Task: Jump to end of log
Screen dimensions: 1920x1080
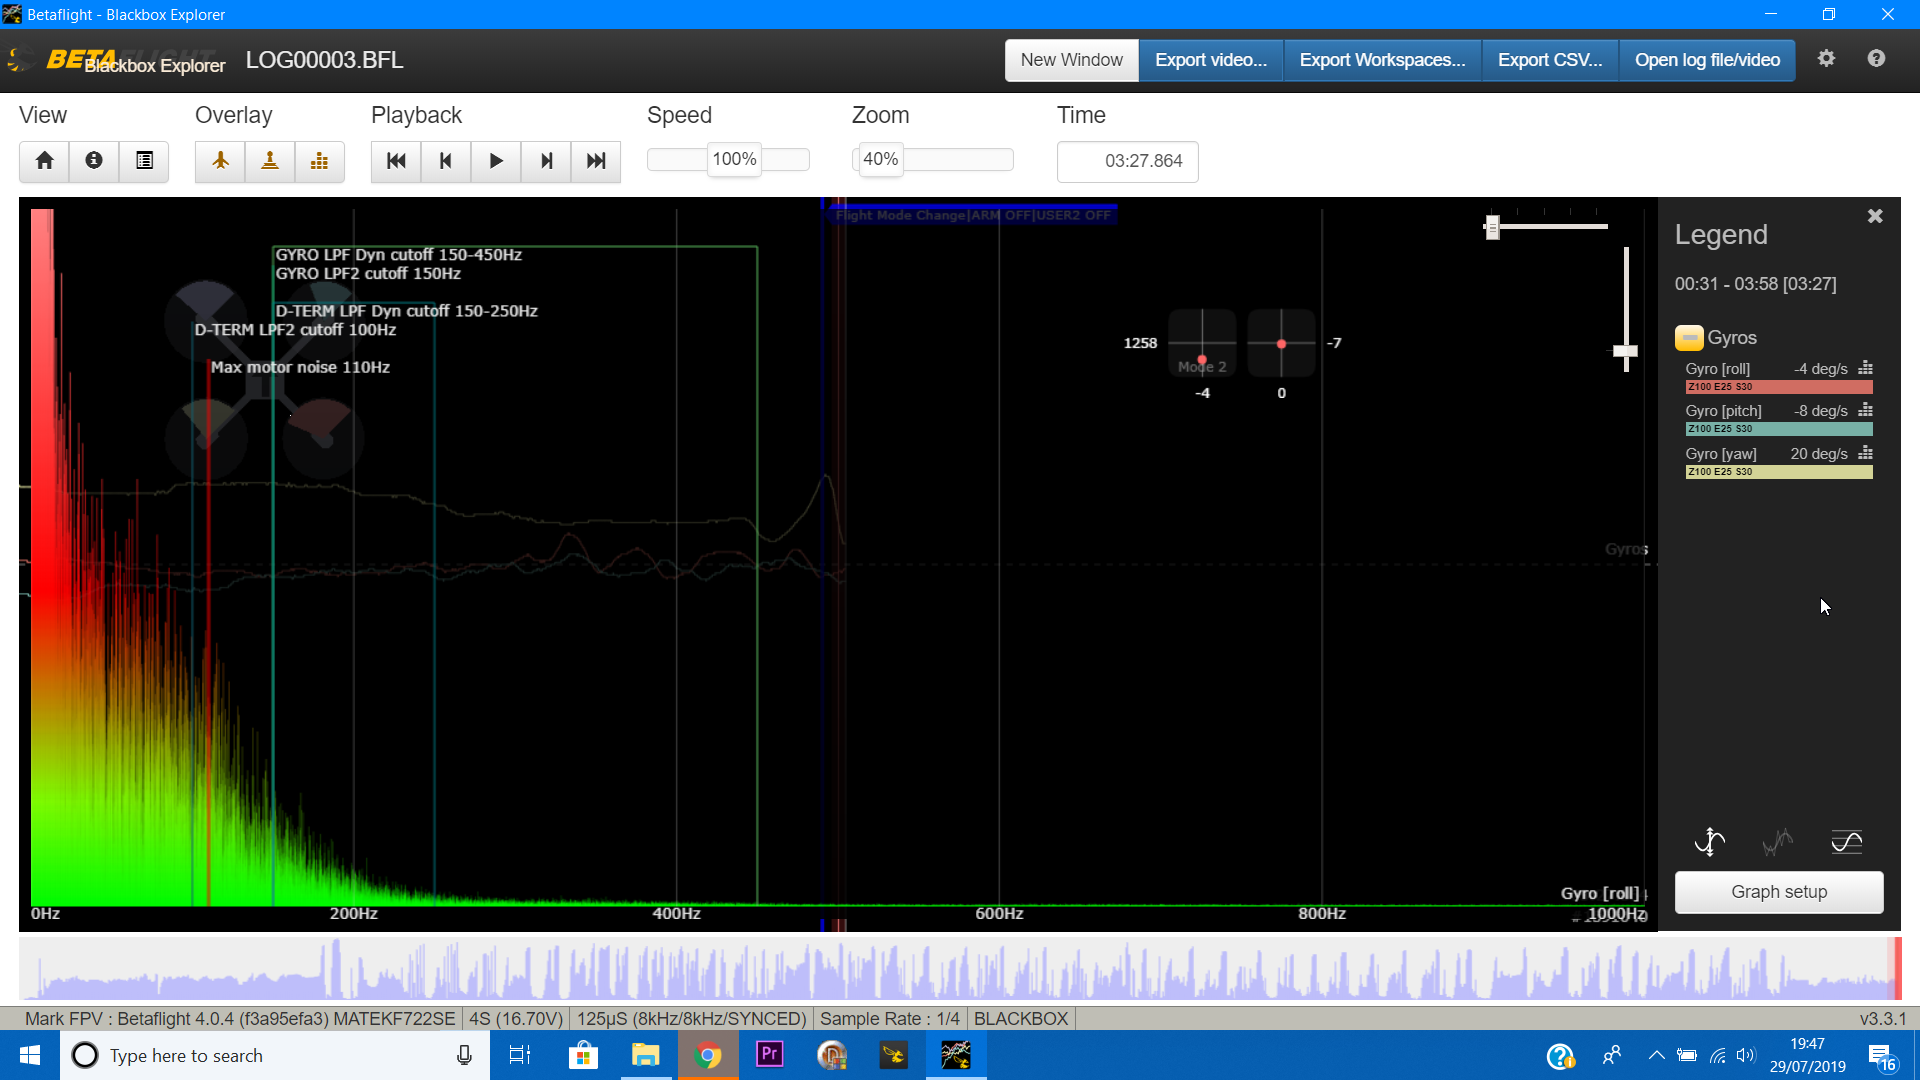Action: pyautogui.click(x=596, y=161)
